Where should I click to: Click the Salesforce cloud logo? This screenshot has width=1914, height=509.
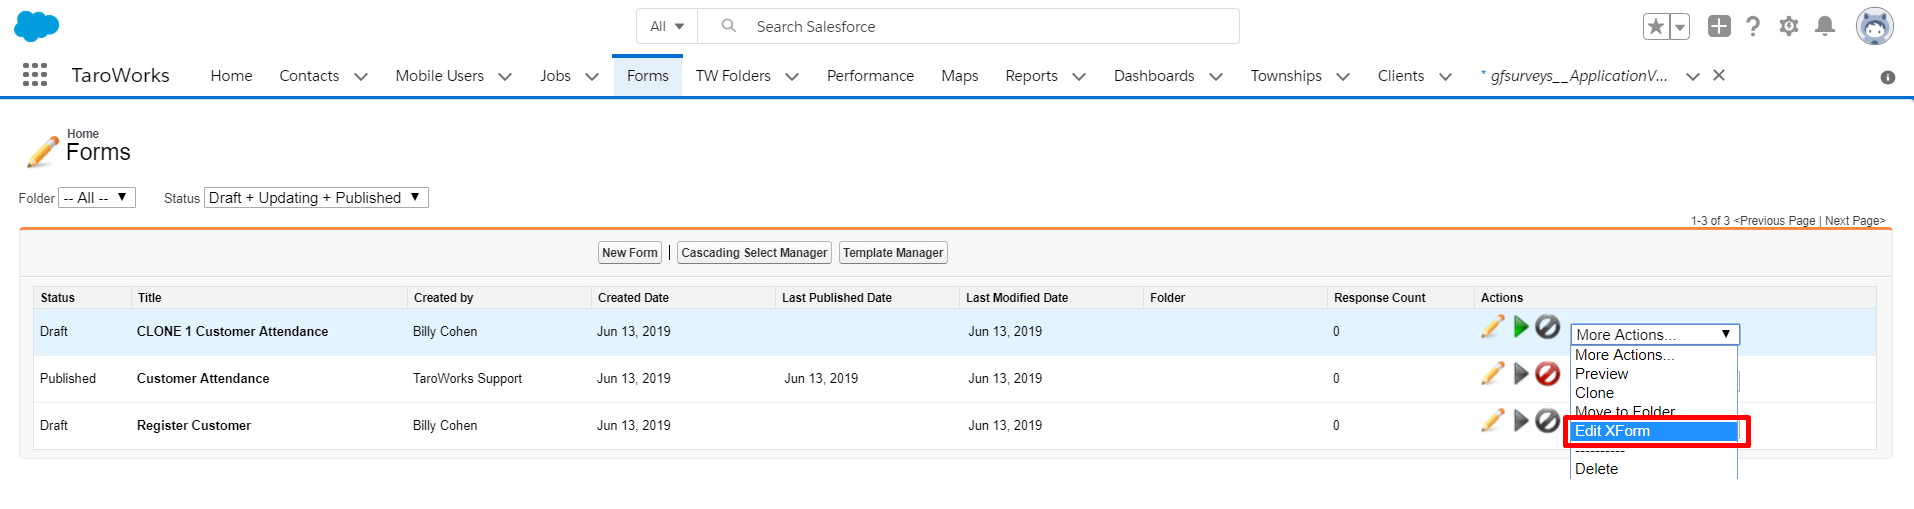pos(37,26)
